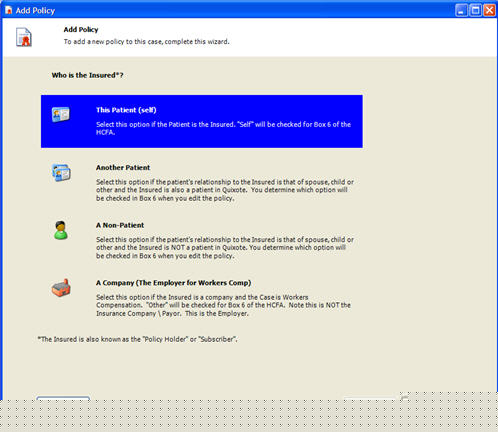Image resolution: width=498 pixels, height=432 pixels.
Task: Minimize the Add Policy window
Action: tap(461, 10)
